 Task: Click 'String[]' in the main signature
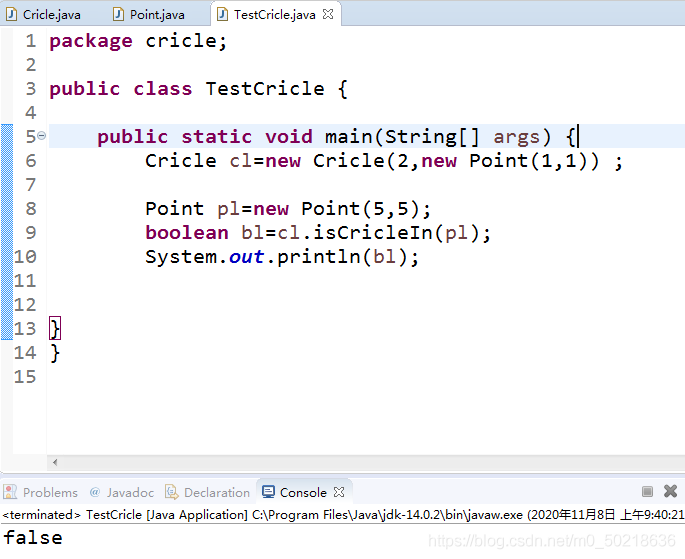[x=432, y=137]
